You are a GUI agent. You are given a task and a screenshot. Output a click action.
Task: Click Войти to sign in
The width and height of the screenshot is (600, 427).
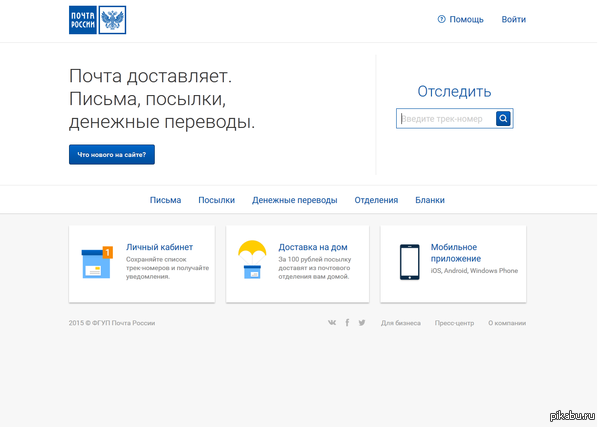tap(513, 20)
